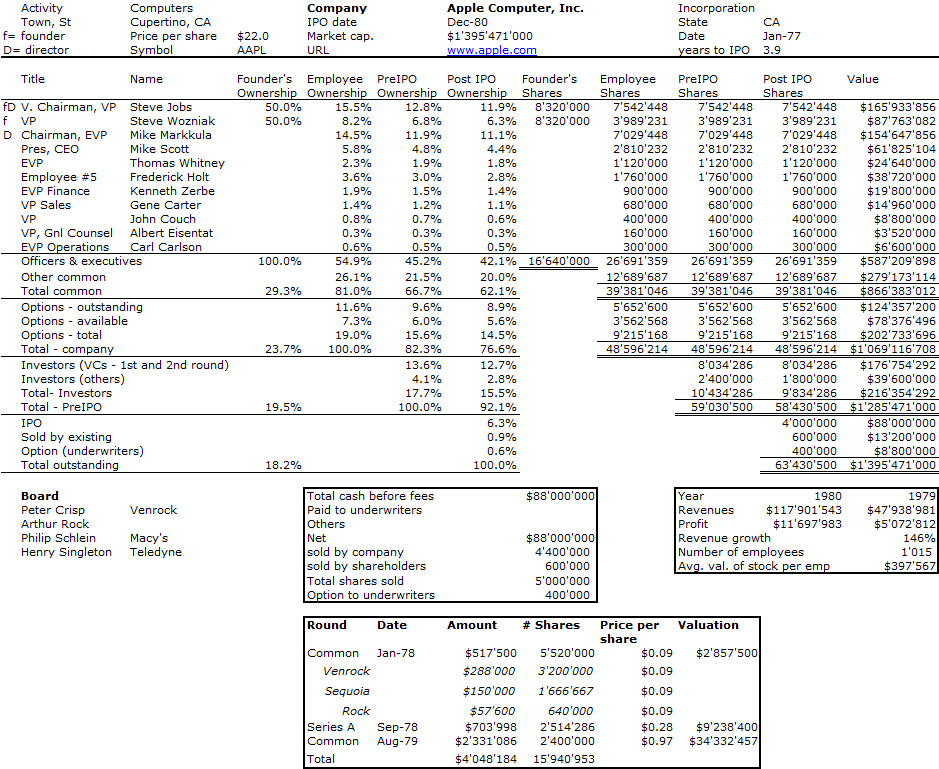Click the Arthur Rock board member cell

(54, 524)
